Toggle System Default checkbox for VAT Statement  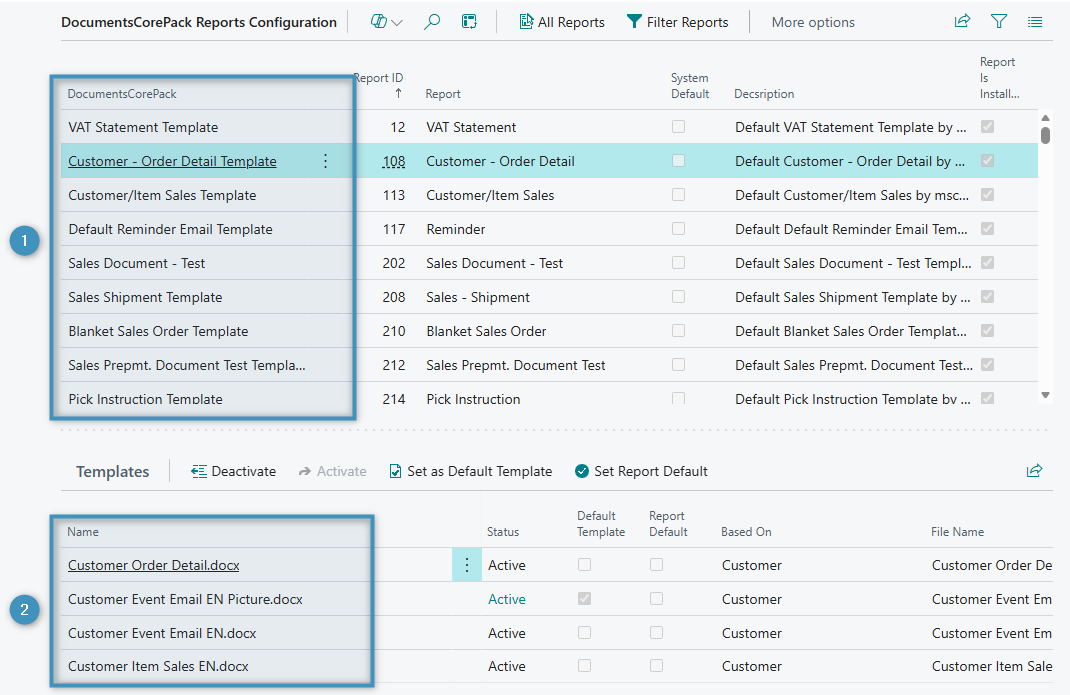point(678,126)
